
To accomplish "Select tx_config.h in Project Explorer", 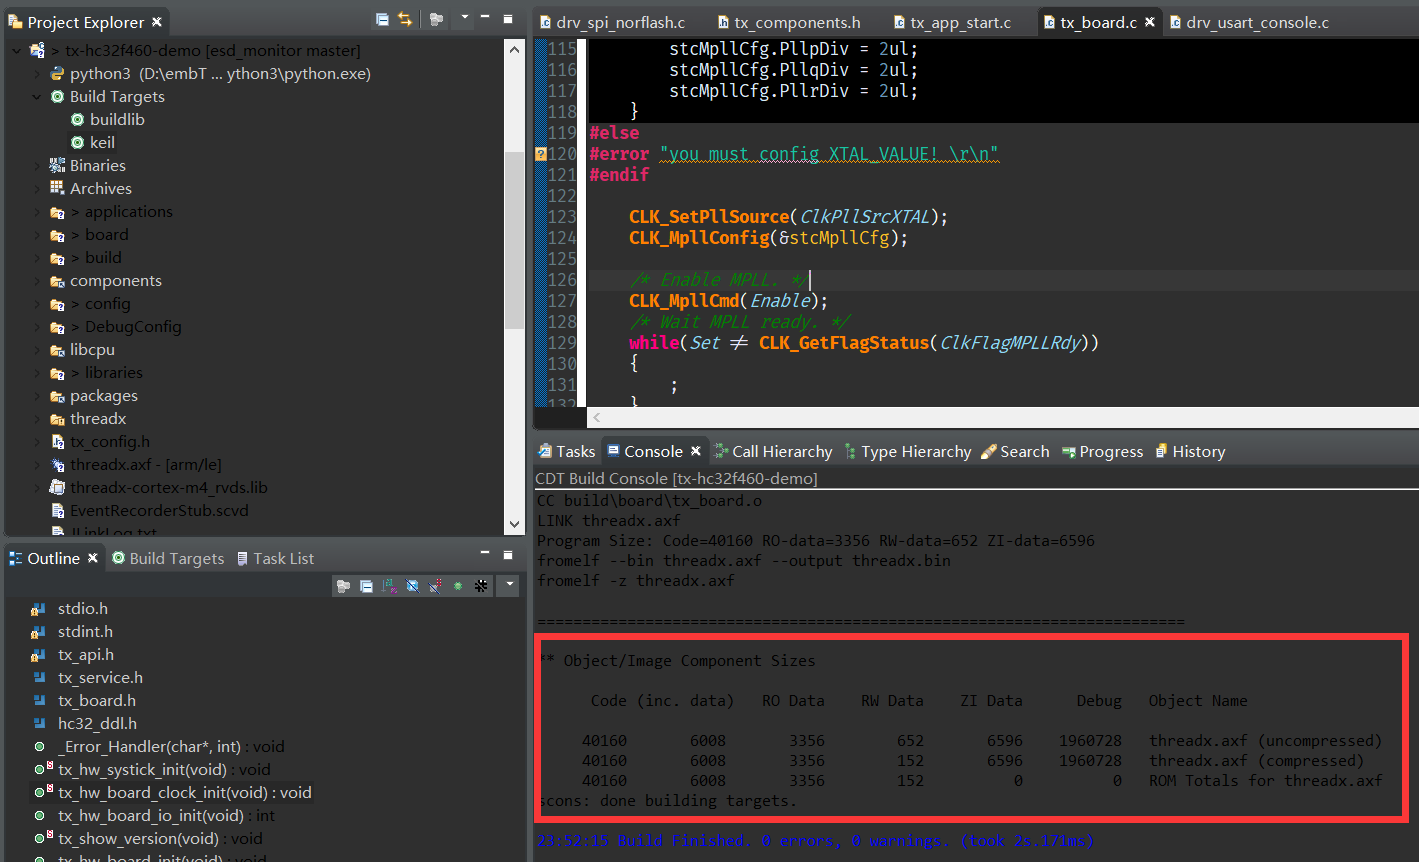I will pos(100,442).
